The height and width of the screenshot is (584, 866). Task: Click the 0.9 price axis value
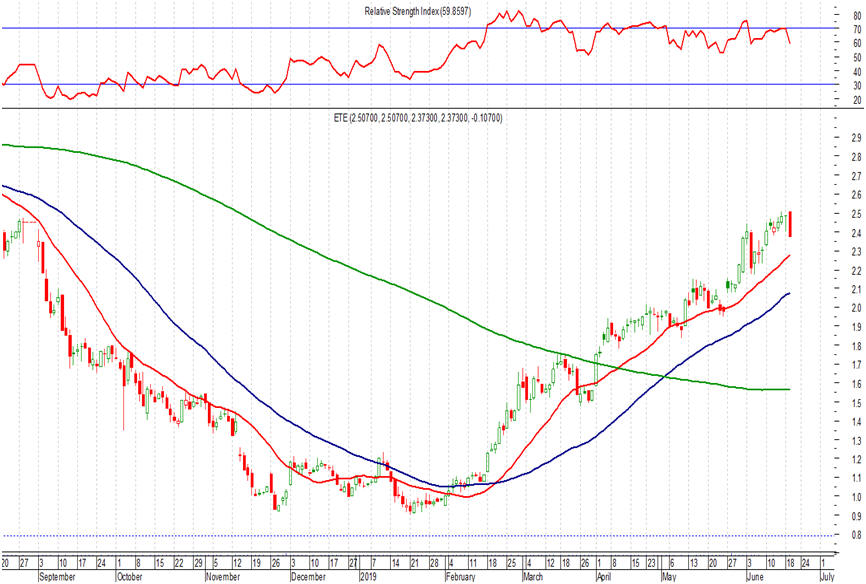coord(856,517)
